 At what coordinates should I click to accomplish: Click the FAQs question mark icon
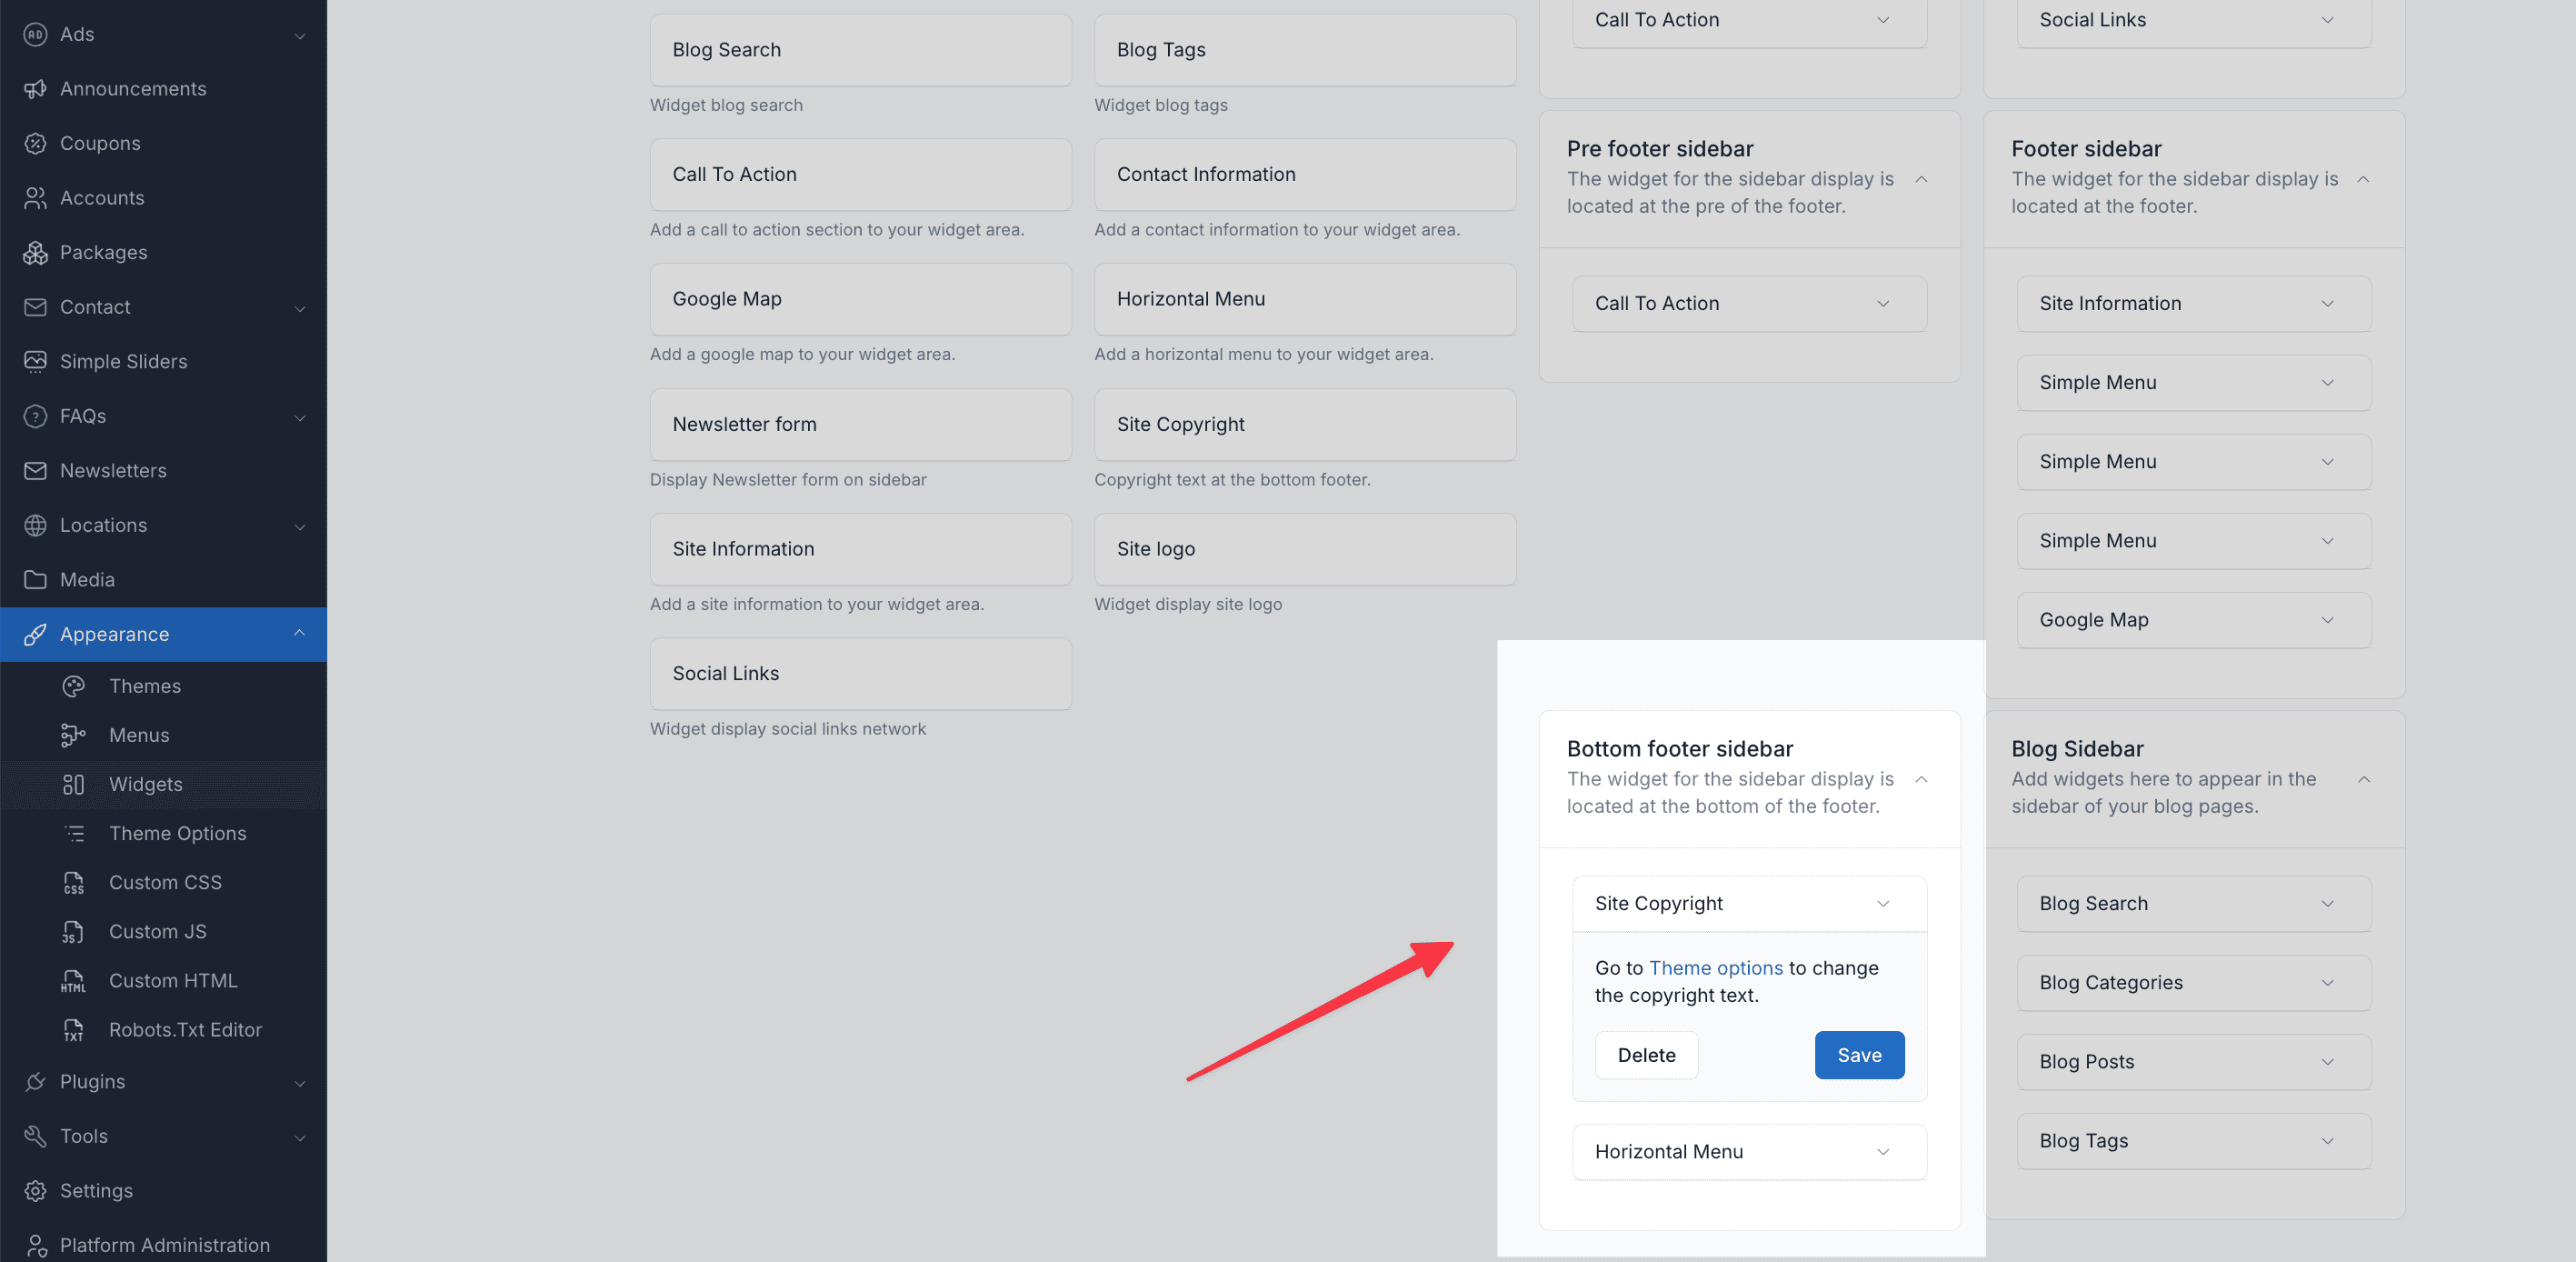[x=35, y=416]
